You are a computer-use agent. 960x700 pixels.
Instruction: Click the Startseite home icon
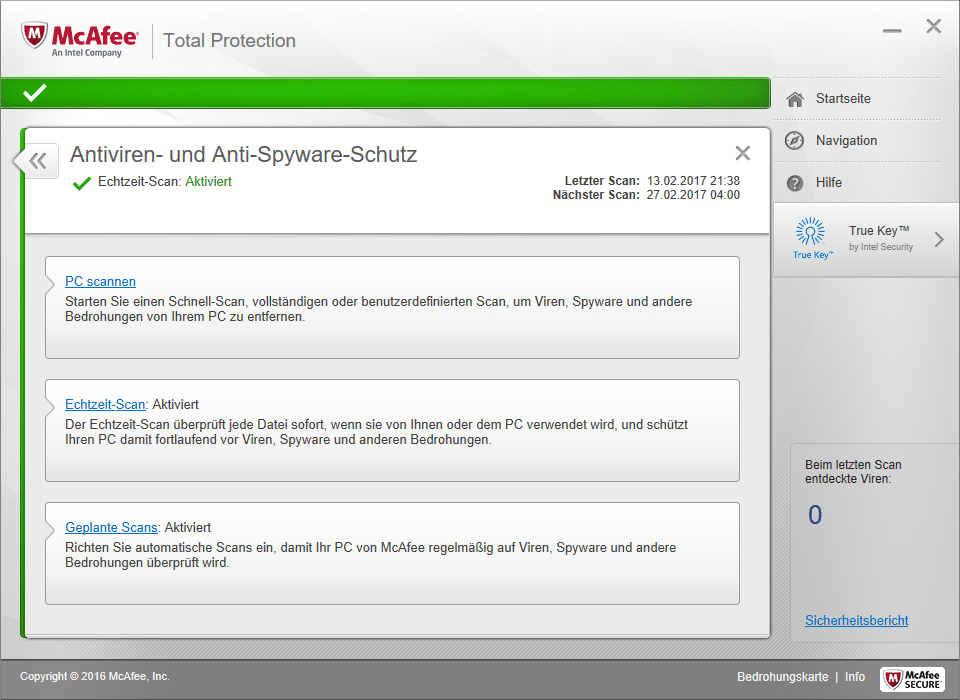[x=795, y=99]
